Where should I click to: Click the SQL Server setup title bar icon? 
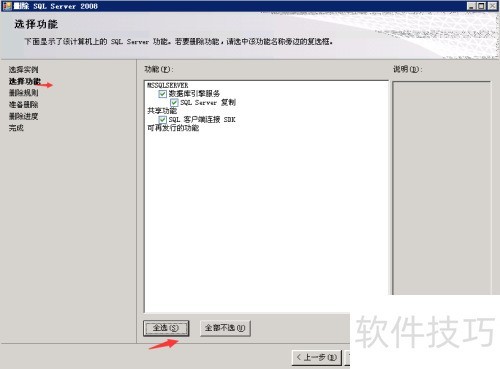pos(7,6)
